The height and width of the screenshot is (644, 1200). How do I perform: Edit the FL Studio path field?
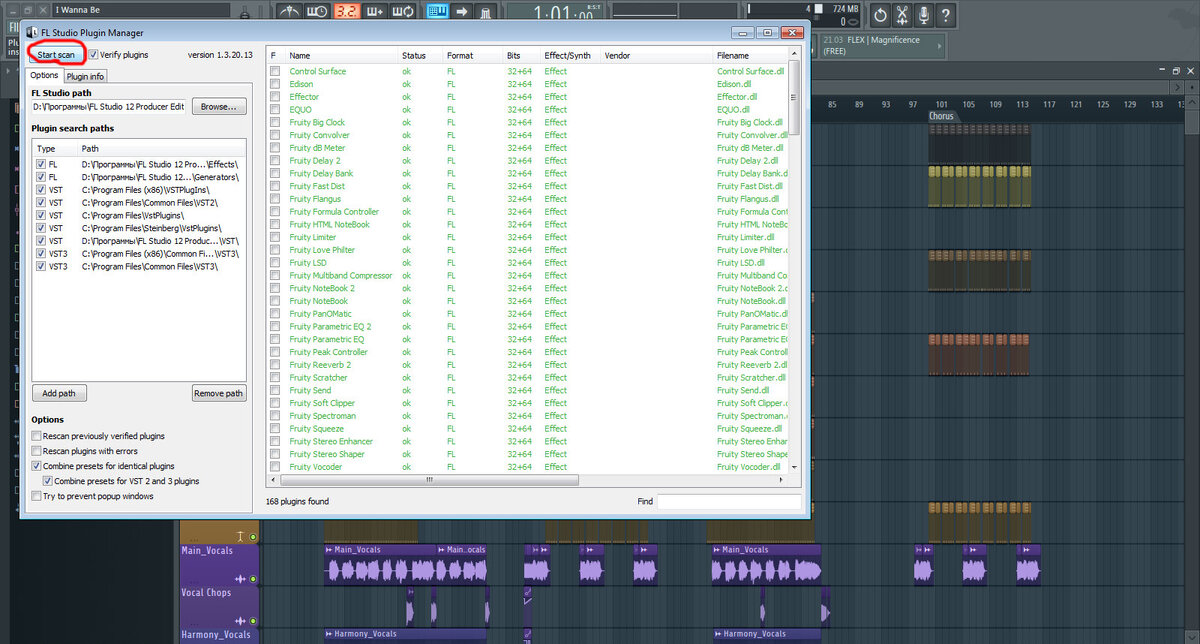tap(109, 106)
